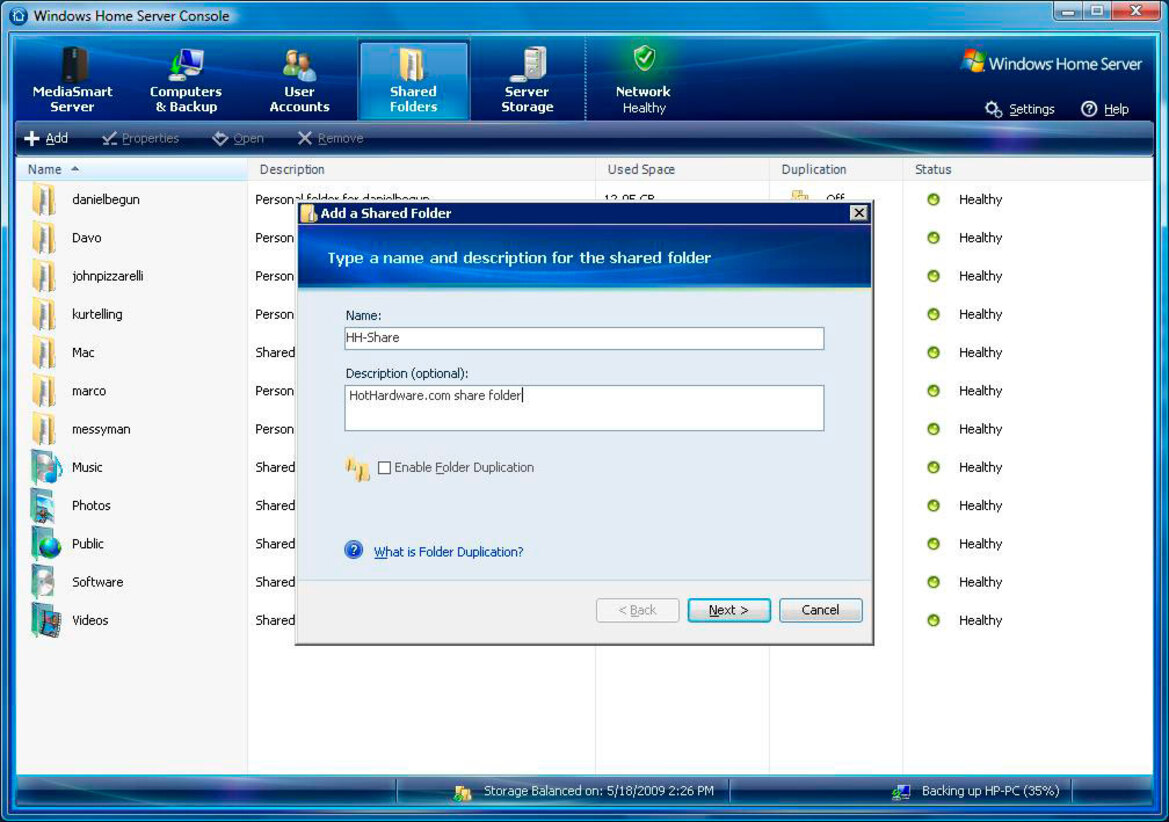Click Storage Balanced date text

[x=599, y=791]
